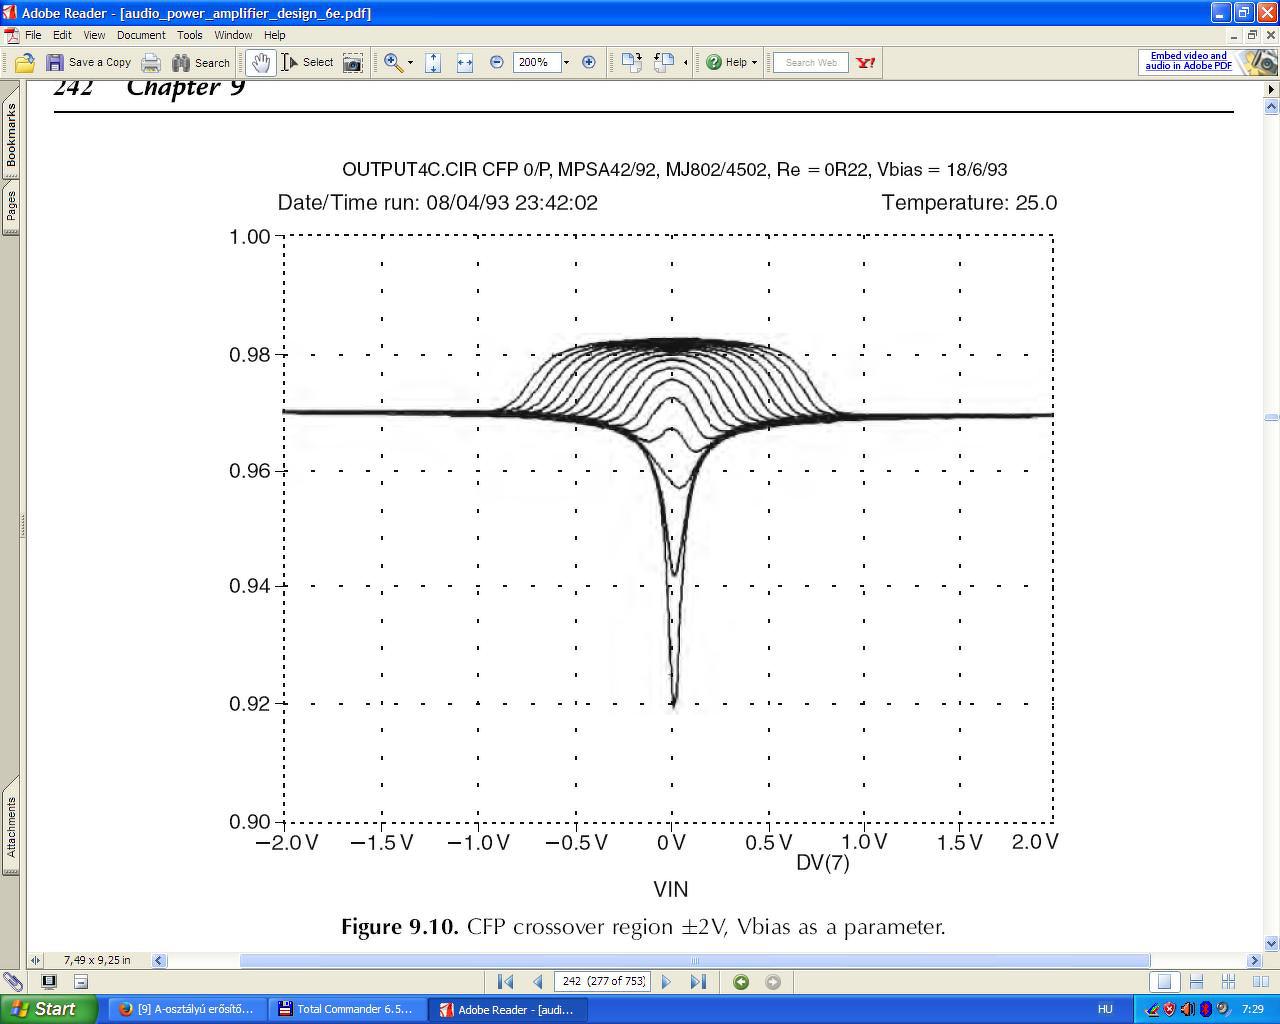Zoom out with the minus button
Image resolution: width=1280 pixels, height=1024 pixels.
click(497, 62)
